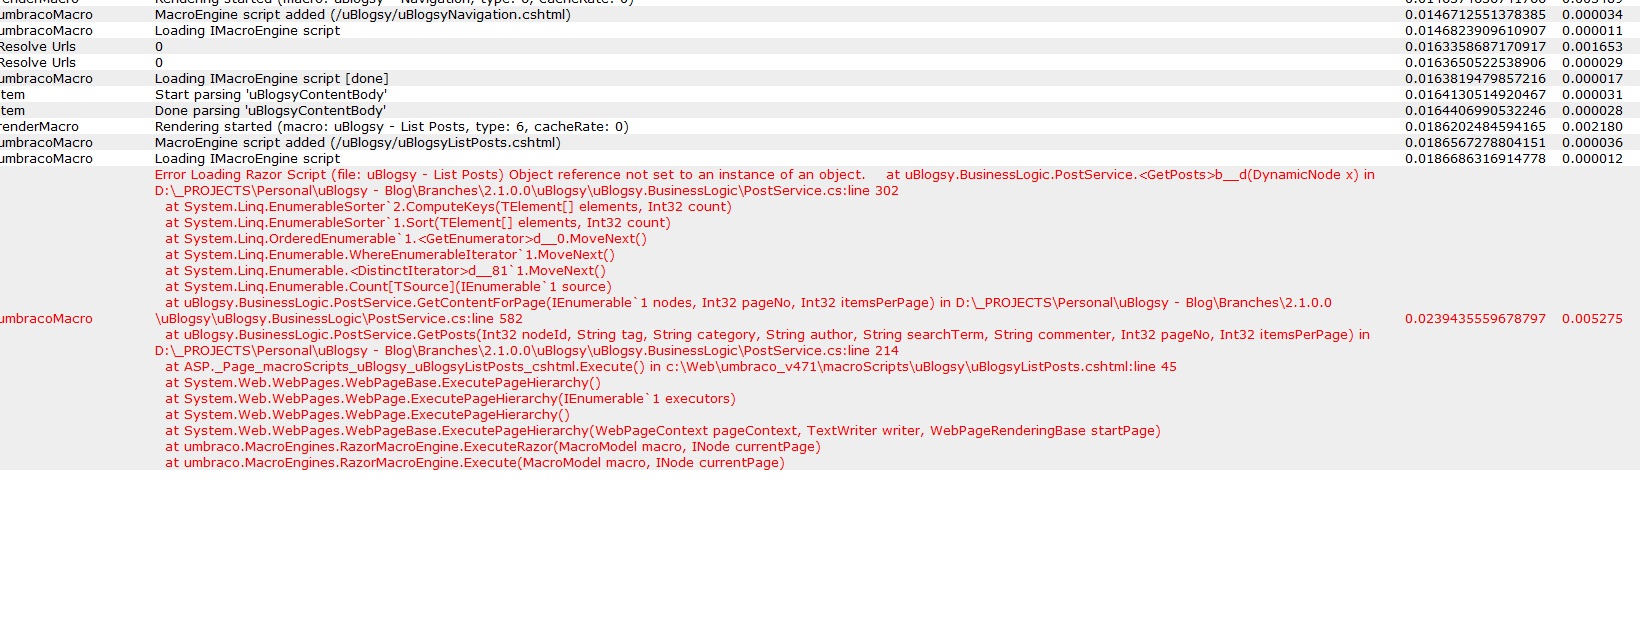
Task: Click the renderMacro label beside List Posts row
Action: pyautogui.click(x=39, y=127)
